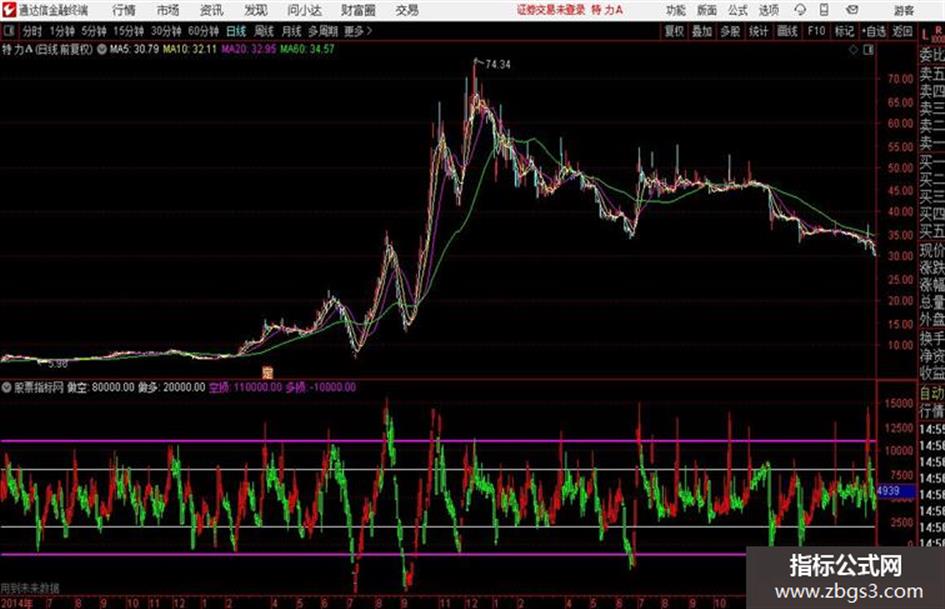Click the 做空: 80000.00 indicator value
945x609 pixels.
[x=100, y=387]
